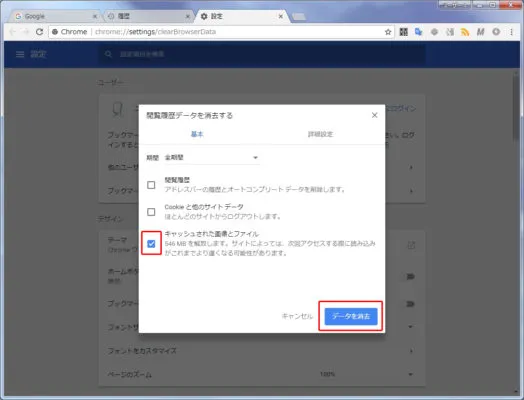Image resolution: width=524 pixels, height=400 pixels.
Task: Uncheck the キャッシュされた画像とファイル checkbox
Action: point(151,244)
